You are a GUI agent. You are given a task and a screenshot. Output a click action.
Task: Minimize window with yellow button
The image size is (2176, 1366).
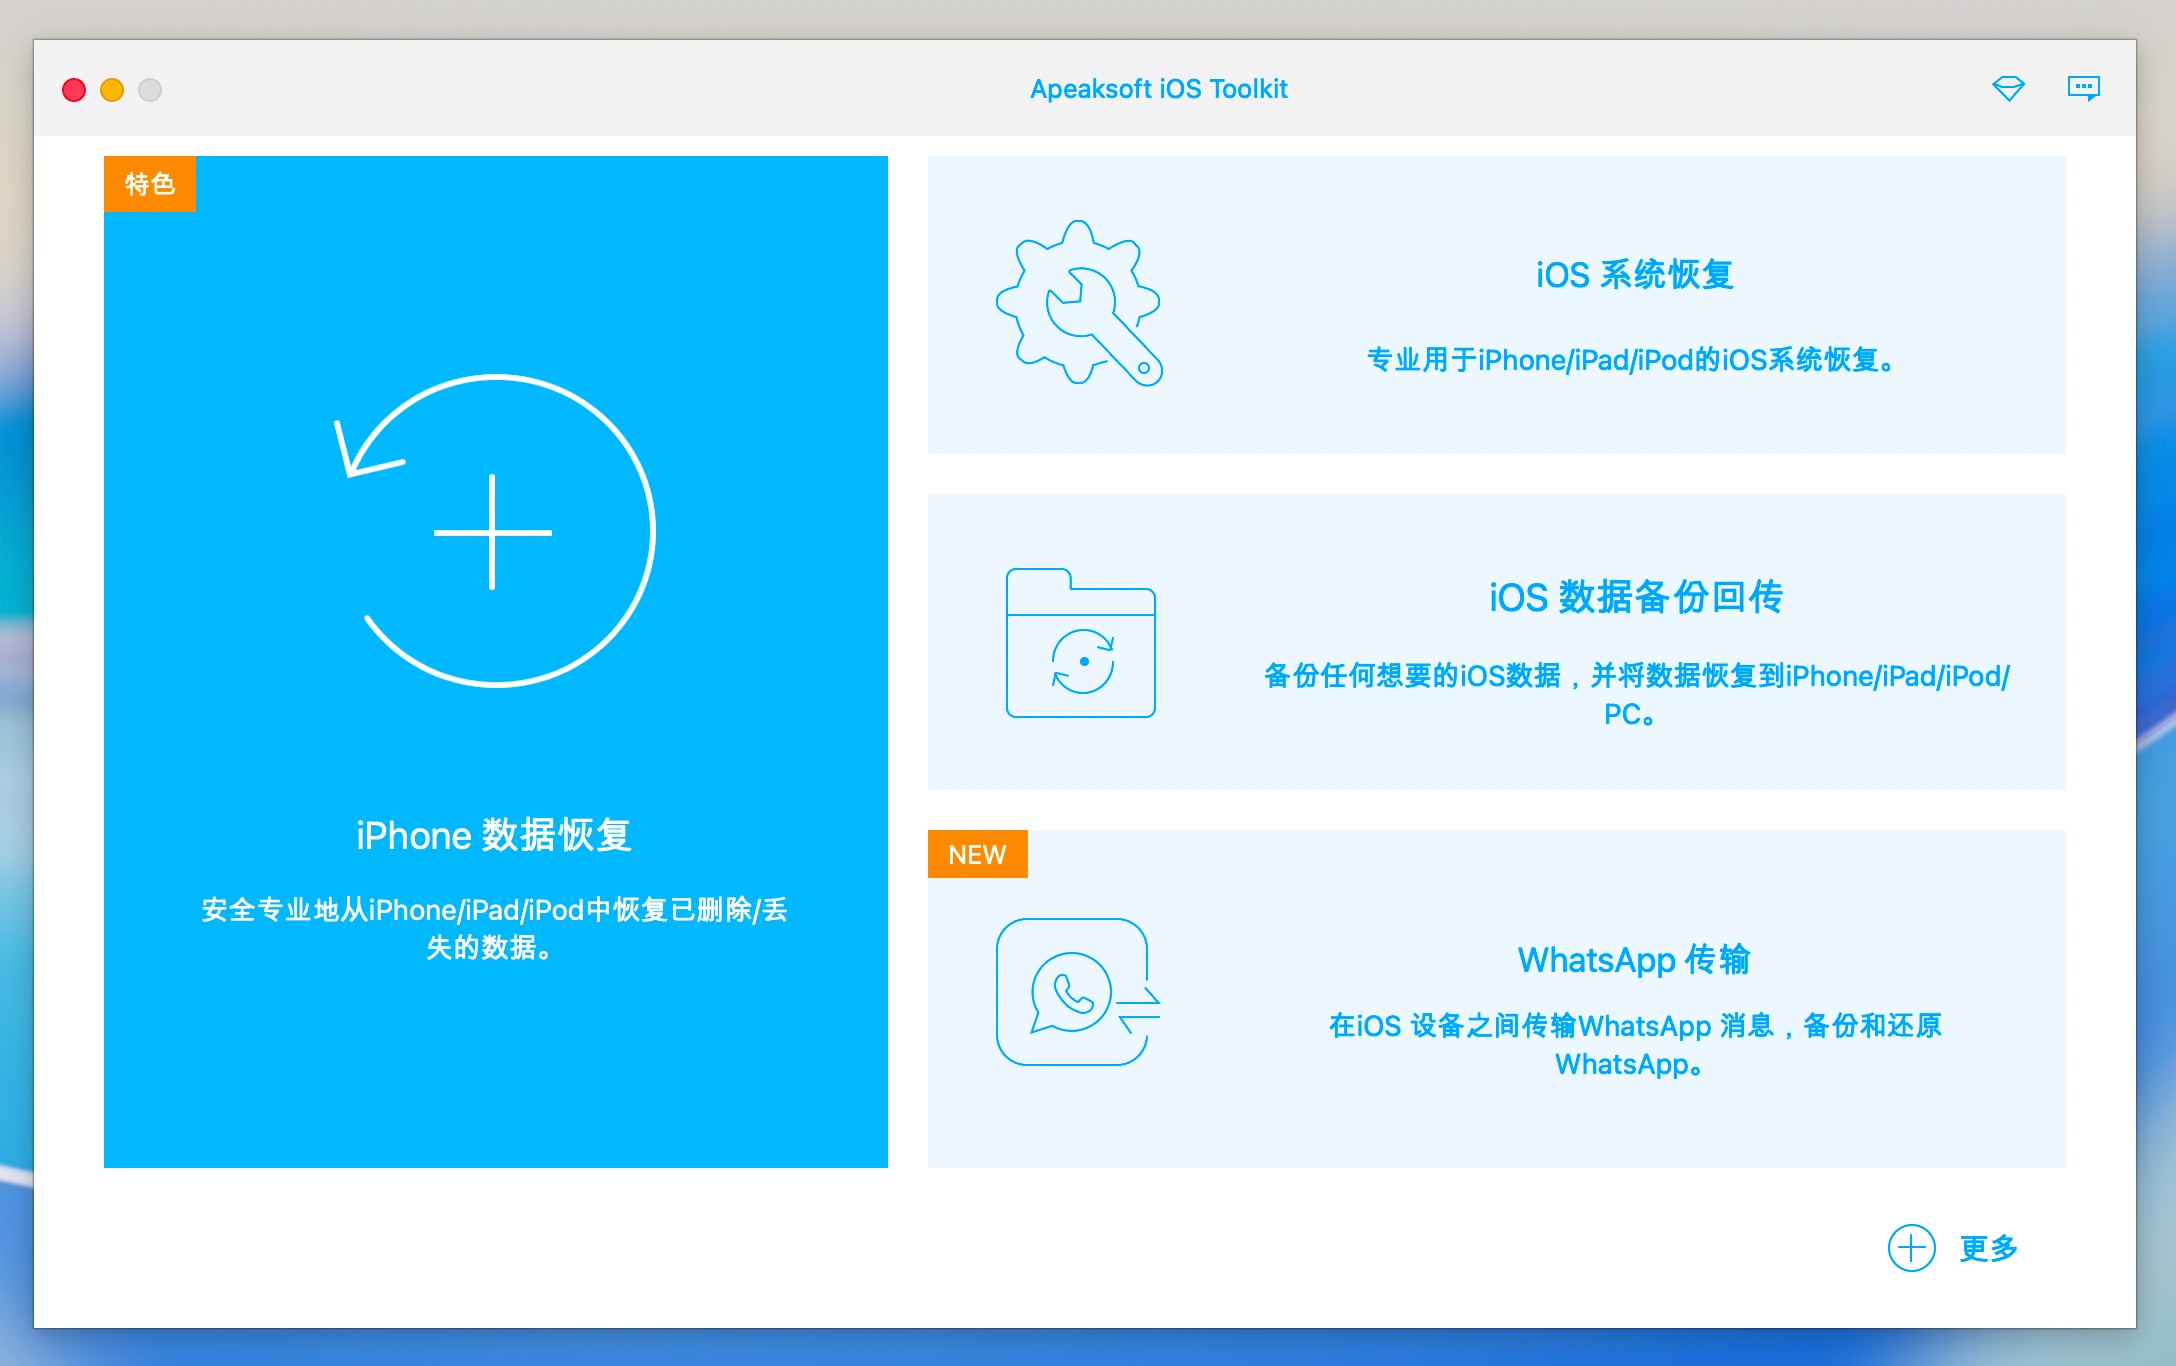pyautogui.click(x=112, y=90)
